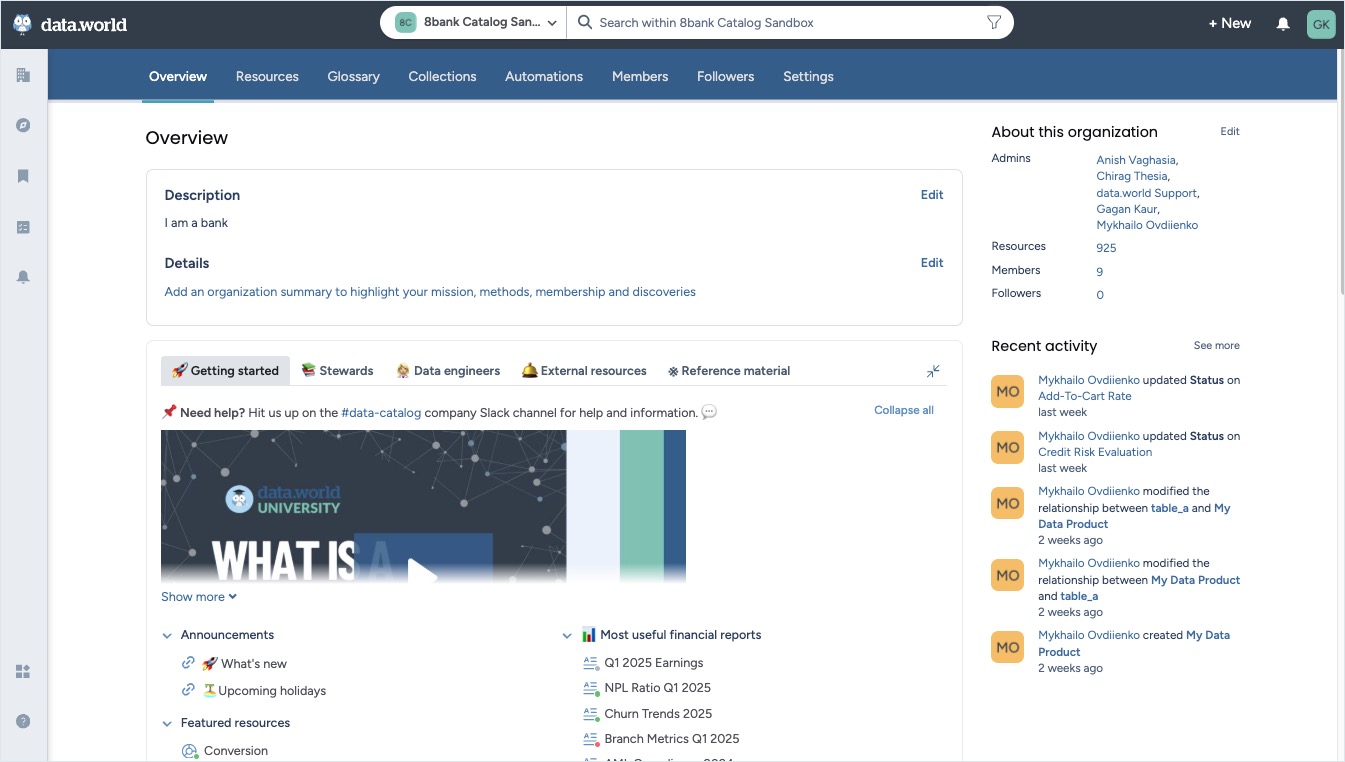This screenshot has height=762, width=1345.
Task: Select the Reference material tab
Action: pyautogui.click(x=729, y=371)
